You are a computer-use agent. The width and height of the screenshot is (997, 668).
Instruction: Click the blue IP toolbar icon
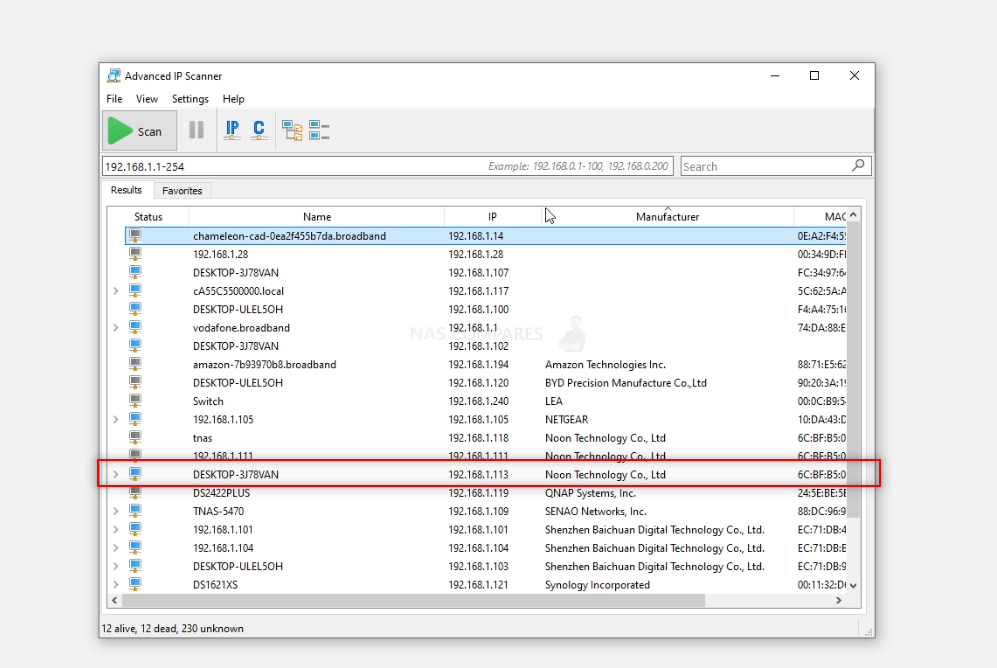(232, 130)
